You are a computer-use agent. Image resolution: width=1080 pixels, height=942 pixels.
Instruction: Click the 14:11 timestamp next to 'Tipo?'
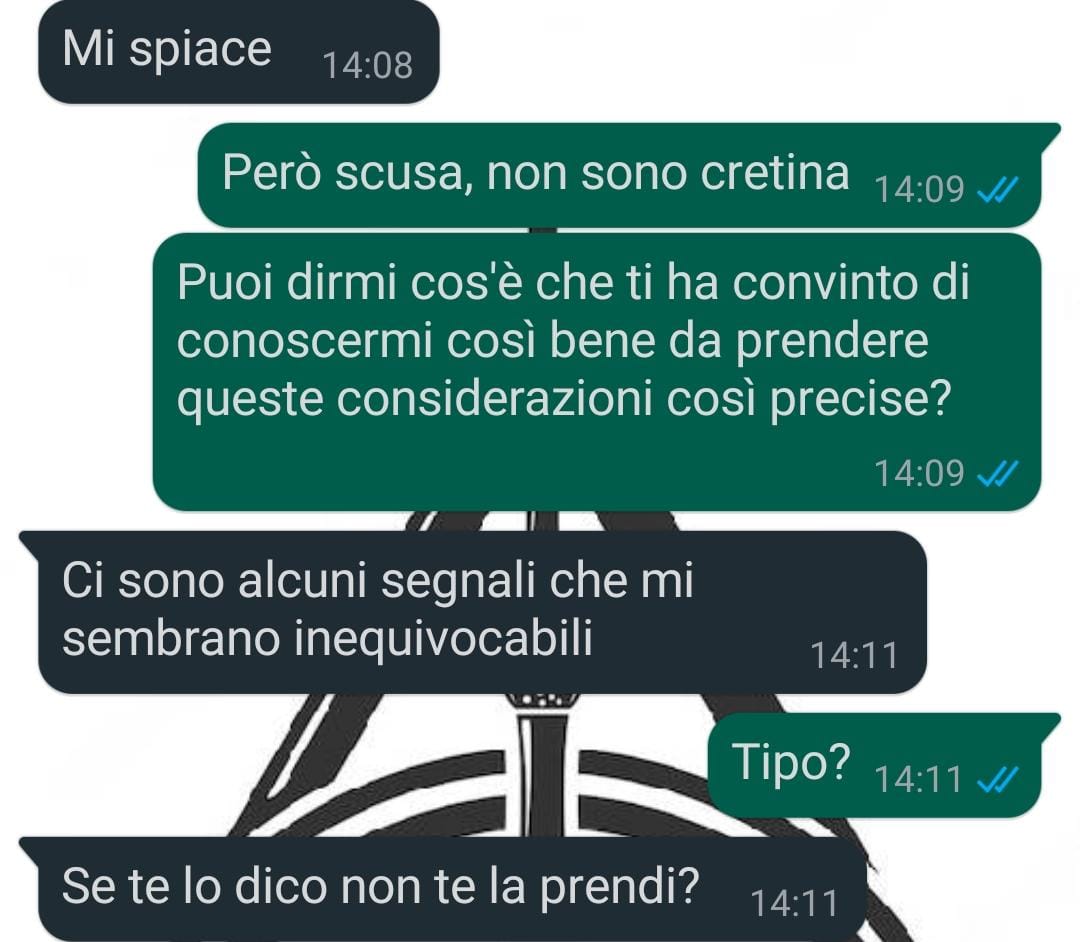click(x=918, y=779)
